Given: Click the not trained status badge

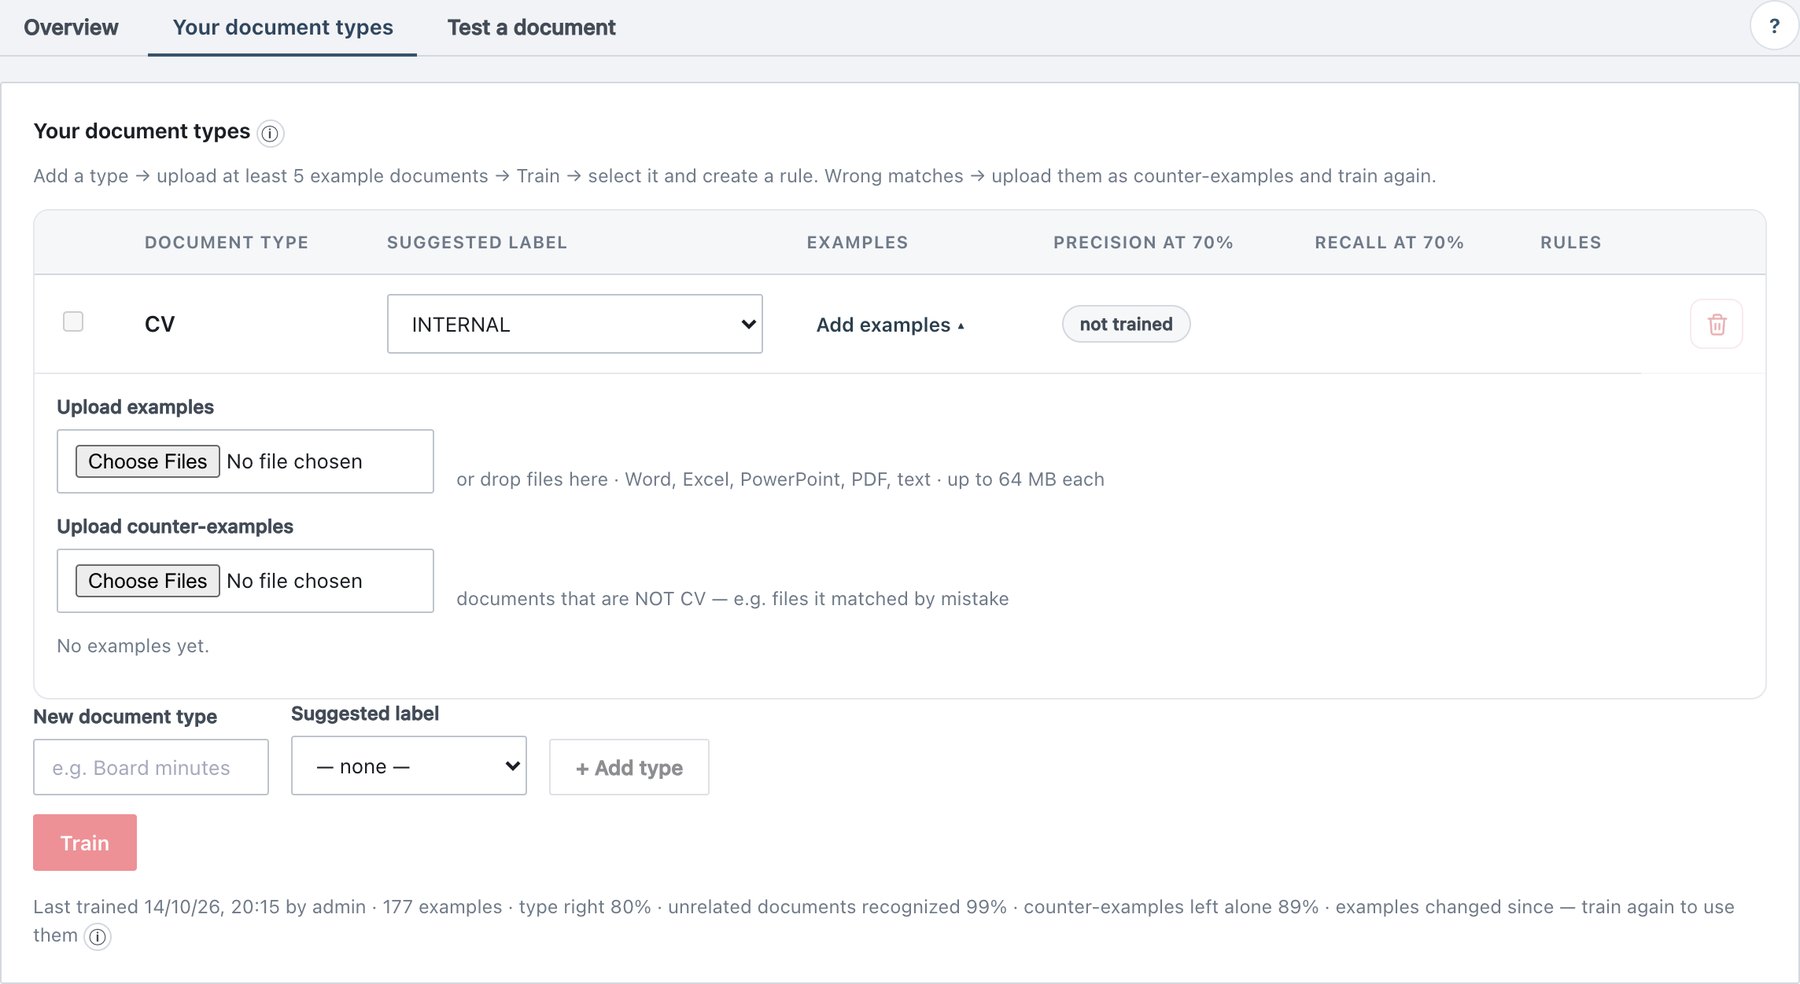Looking at the screenshot, I should coord(1126,324).
